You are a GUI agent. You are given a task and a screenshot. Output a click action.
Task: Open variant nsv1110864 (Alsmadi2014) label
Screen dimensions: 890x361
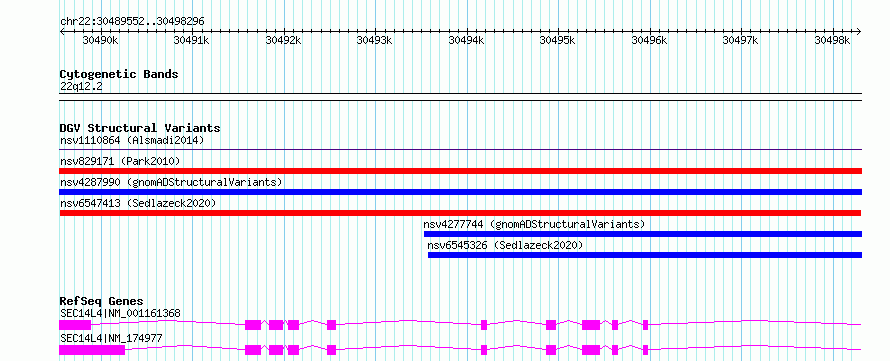[x=132, y=140]
